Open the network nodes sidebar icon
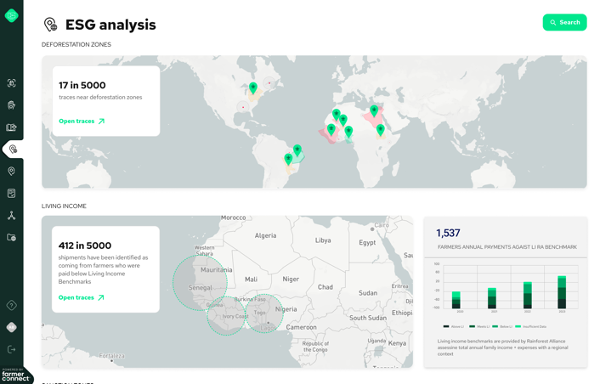 11,215
